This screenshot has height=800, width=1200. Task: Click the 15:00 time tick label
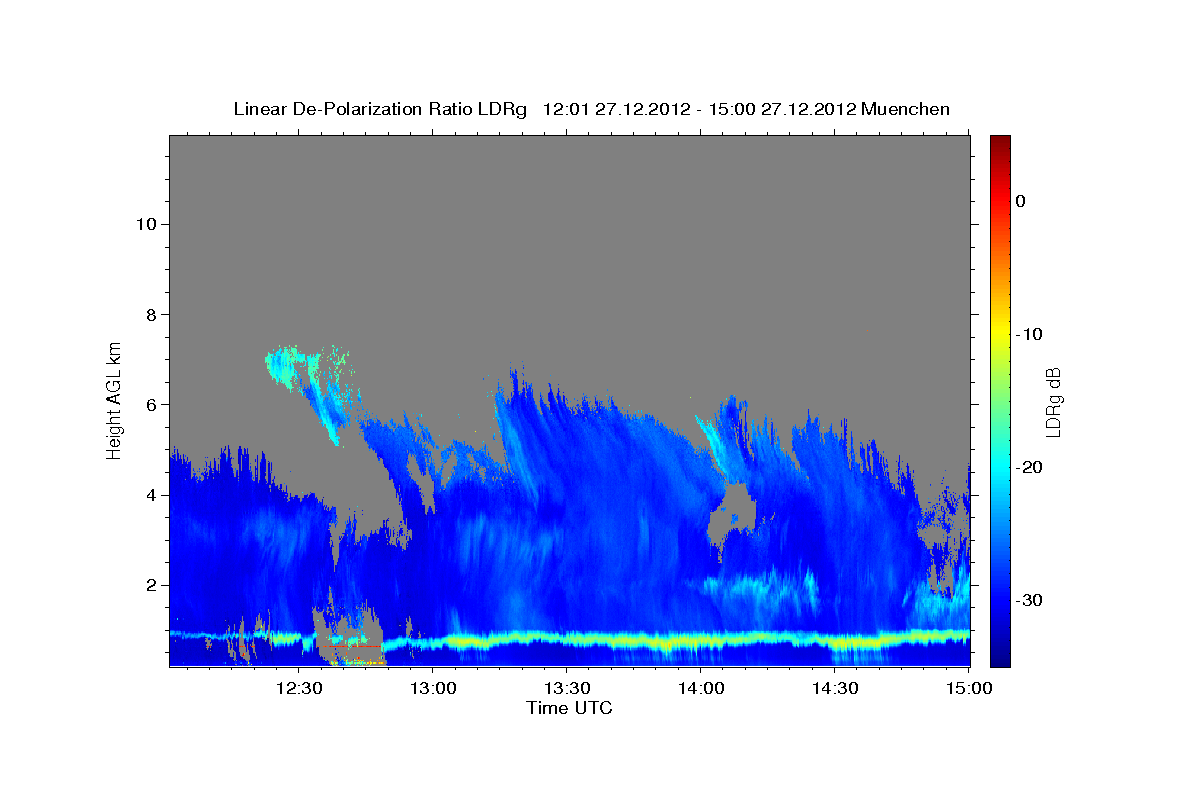pyautogui.click(x=969, y=689)
